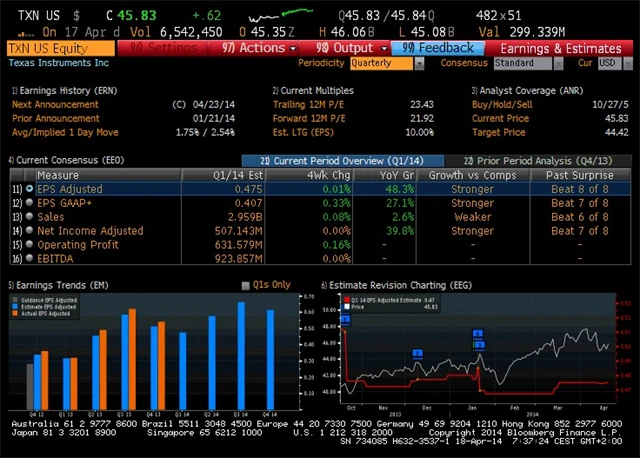Image resolution: width=640 pixels, height=458 pixels.
Task: Change the Cur USD currency dropdown
Action: 608,63
